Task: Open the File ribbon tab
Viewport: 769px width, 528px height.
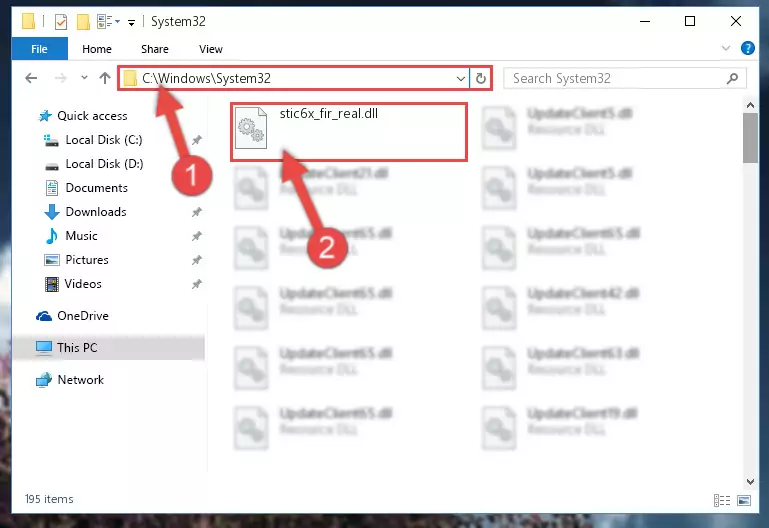Action: click(39, 49)
